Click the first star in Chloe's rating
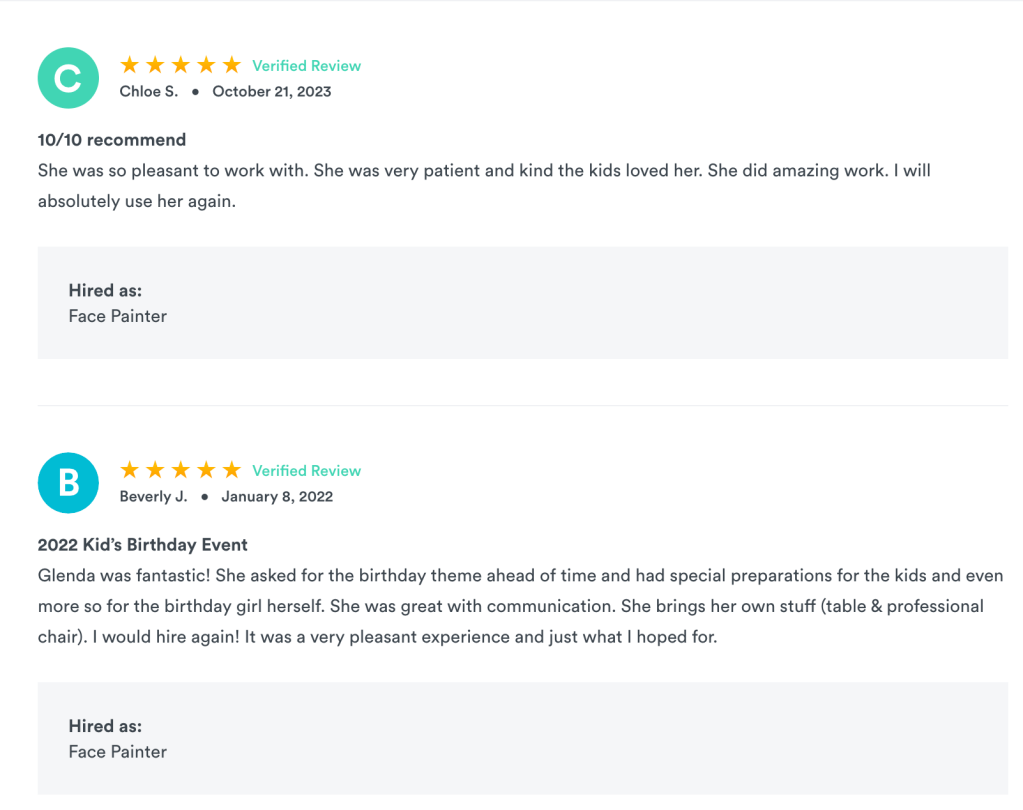Image resolution: width=1023 pixels, height=810 pixels. pos(130,65)
